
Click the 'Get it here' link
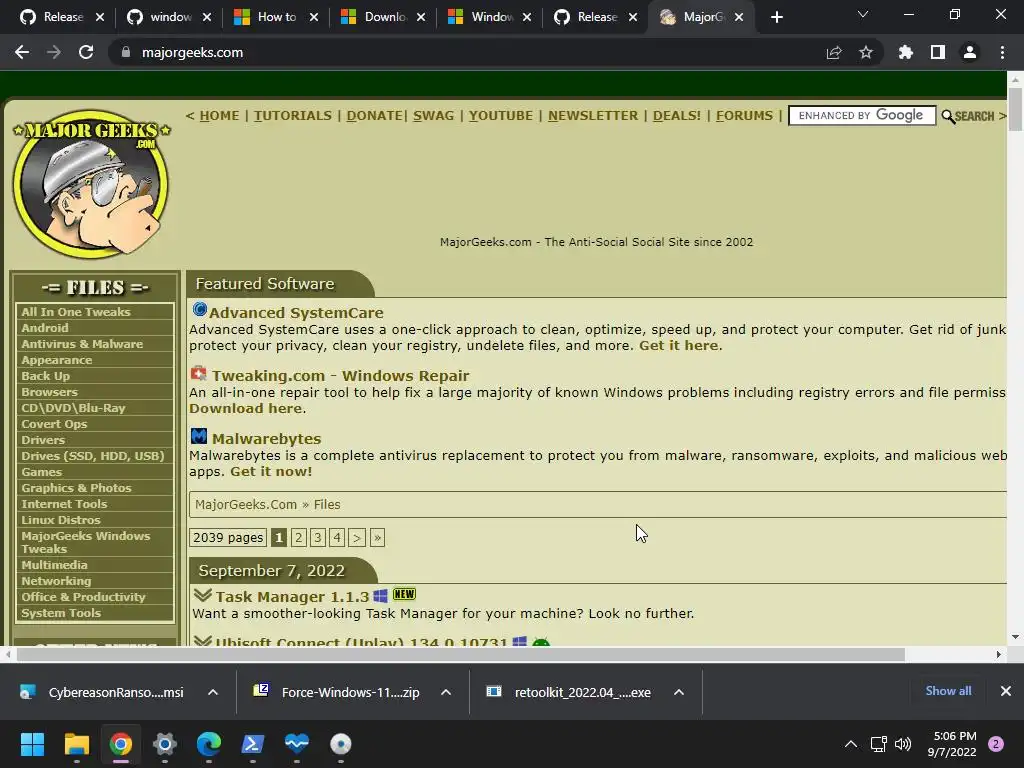(x=679, y=345)
